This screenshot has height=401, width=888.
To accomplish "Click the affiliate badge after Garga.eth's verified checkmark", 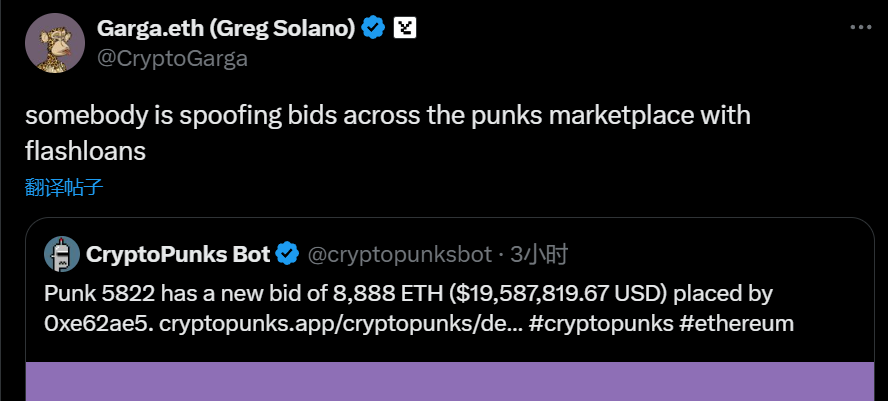I will click(404, 28).
